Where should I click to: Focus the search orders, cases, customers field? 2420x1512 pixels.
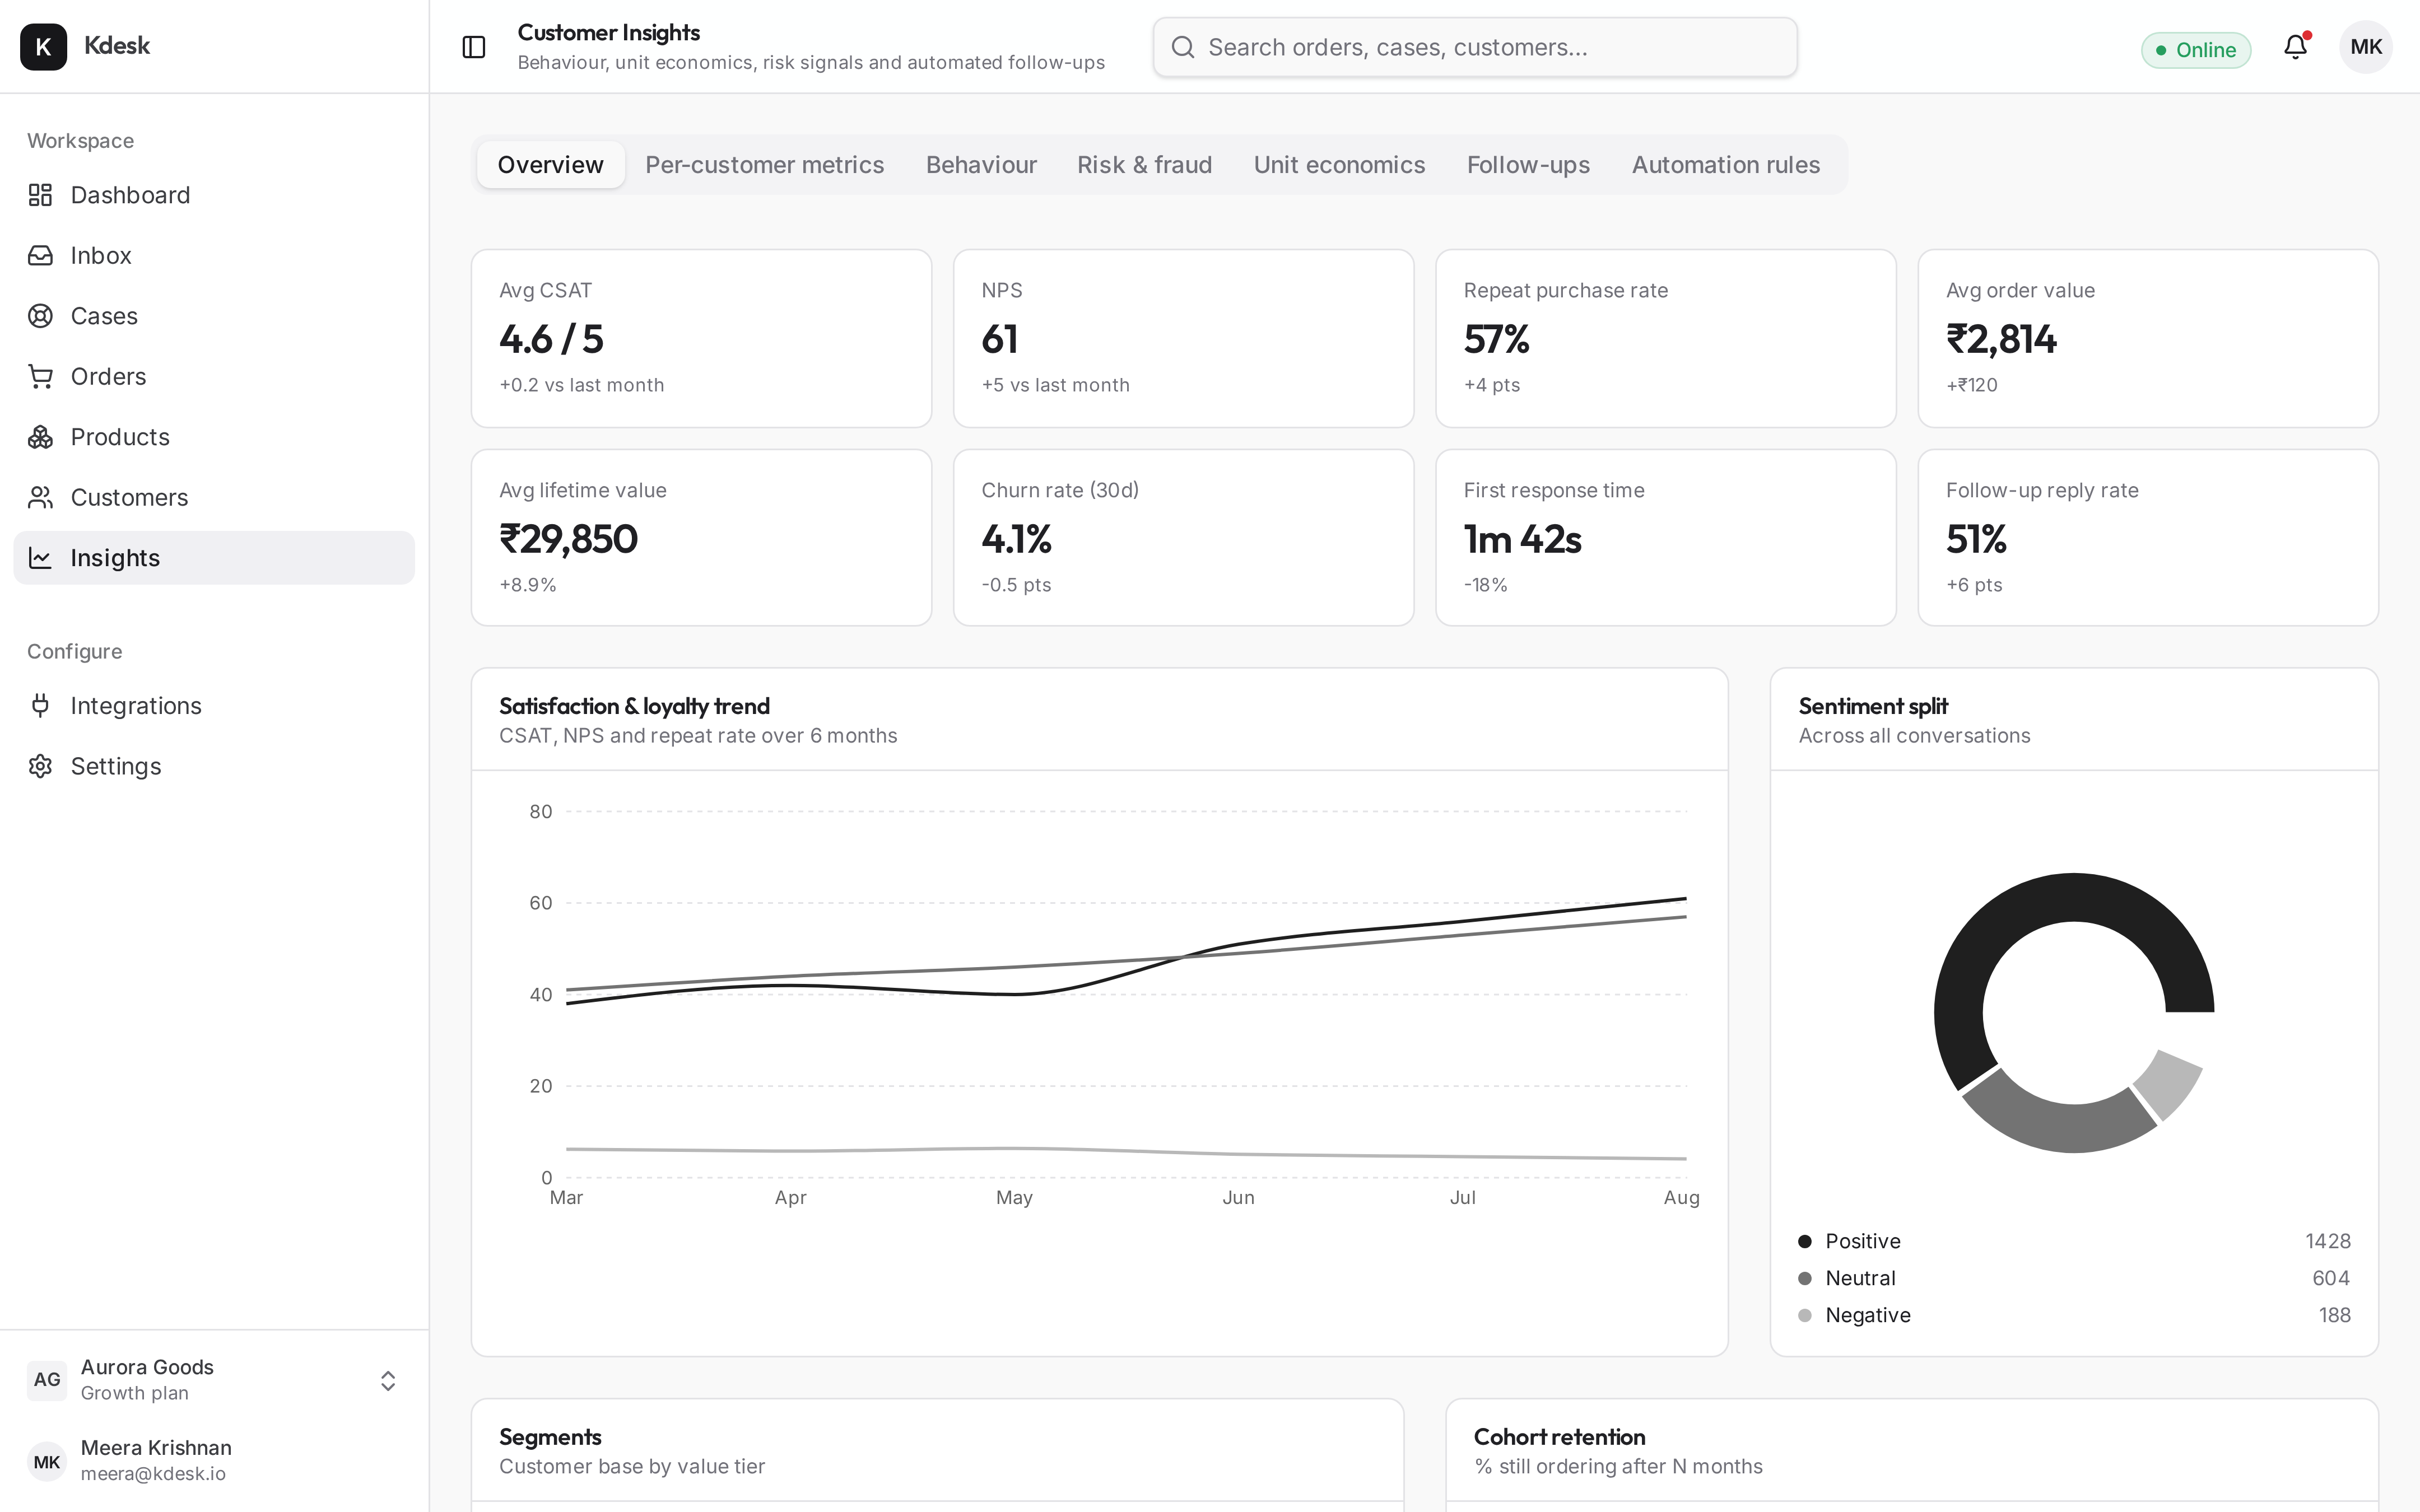1475,47
